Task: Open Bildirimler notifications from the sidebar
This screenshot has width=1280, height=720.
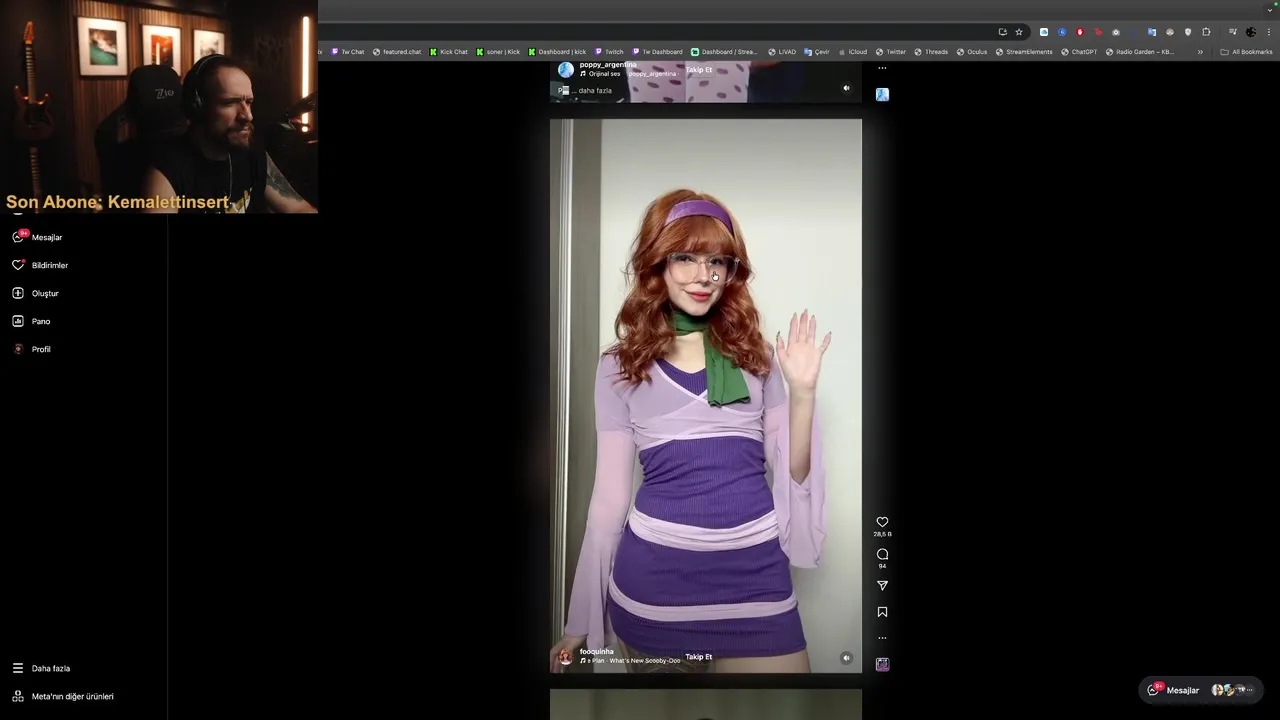Action: point(40,265)
